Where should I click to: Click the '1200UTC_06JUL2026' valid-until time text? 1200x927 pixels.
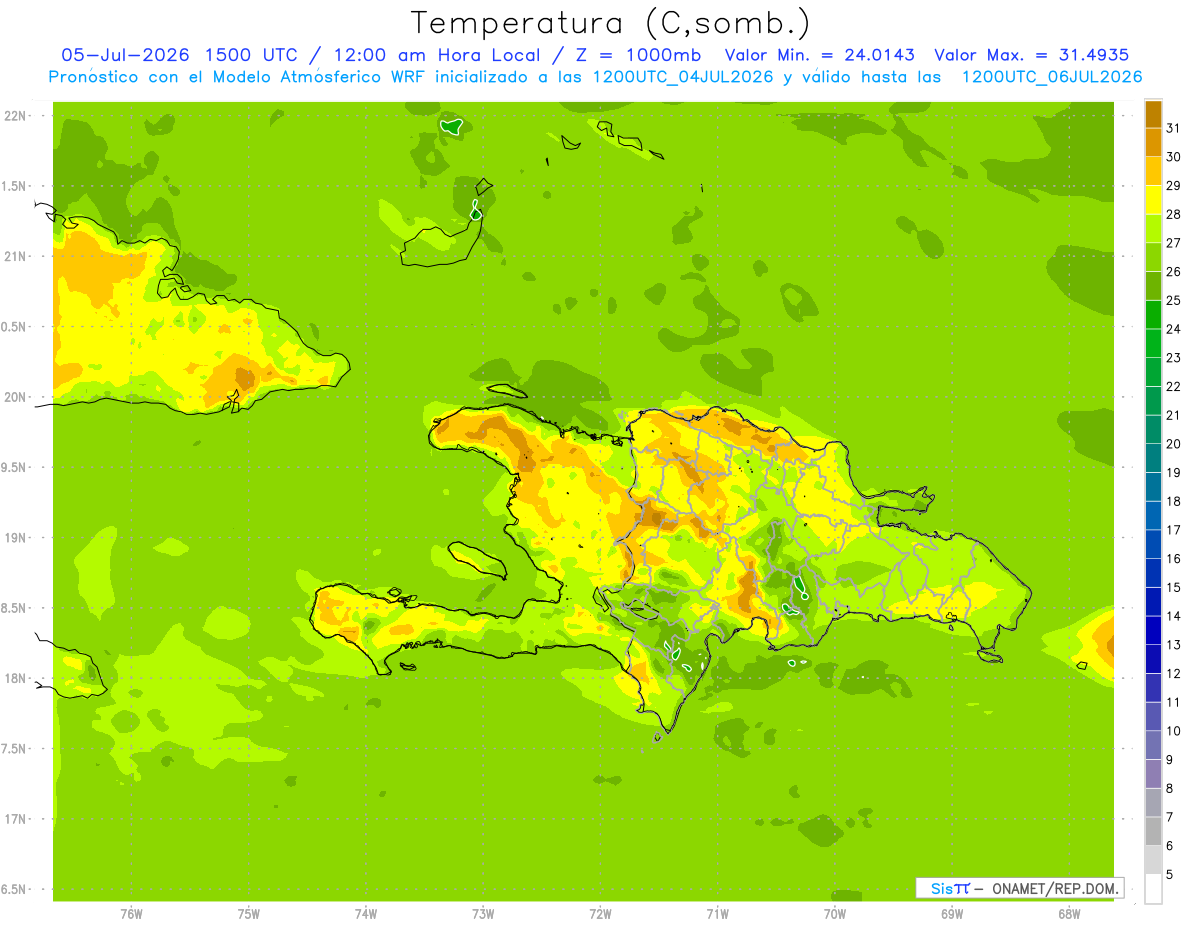pos(1051,77)
